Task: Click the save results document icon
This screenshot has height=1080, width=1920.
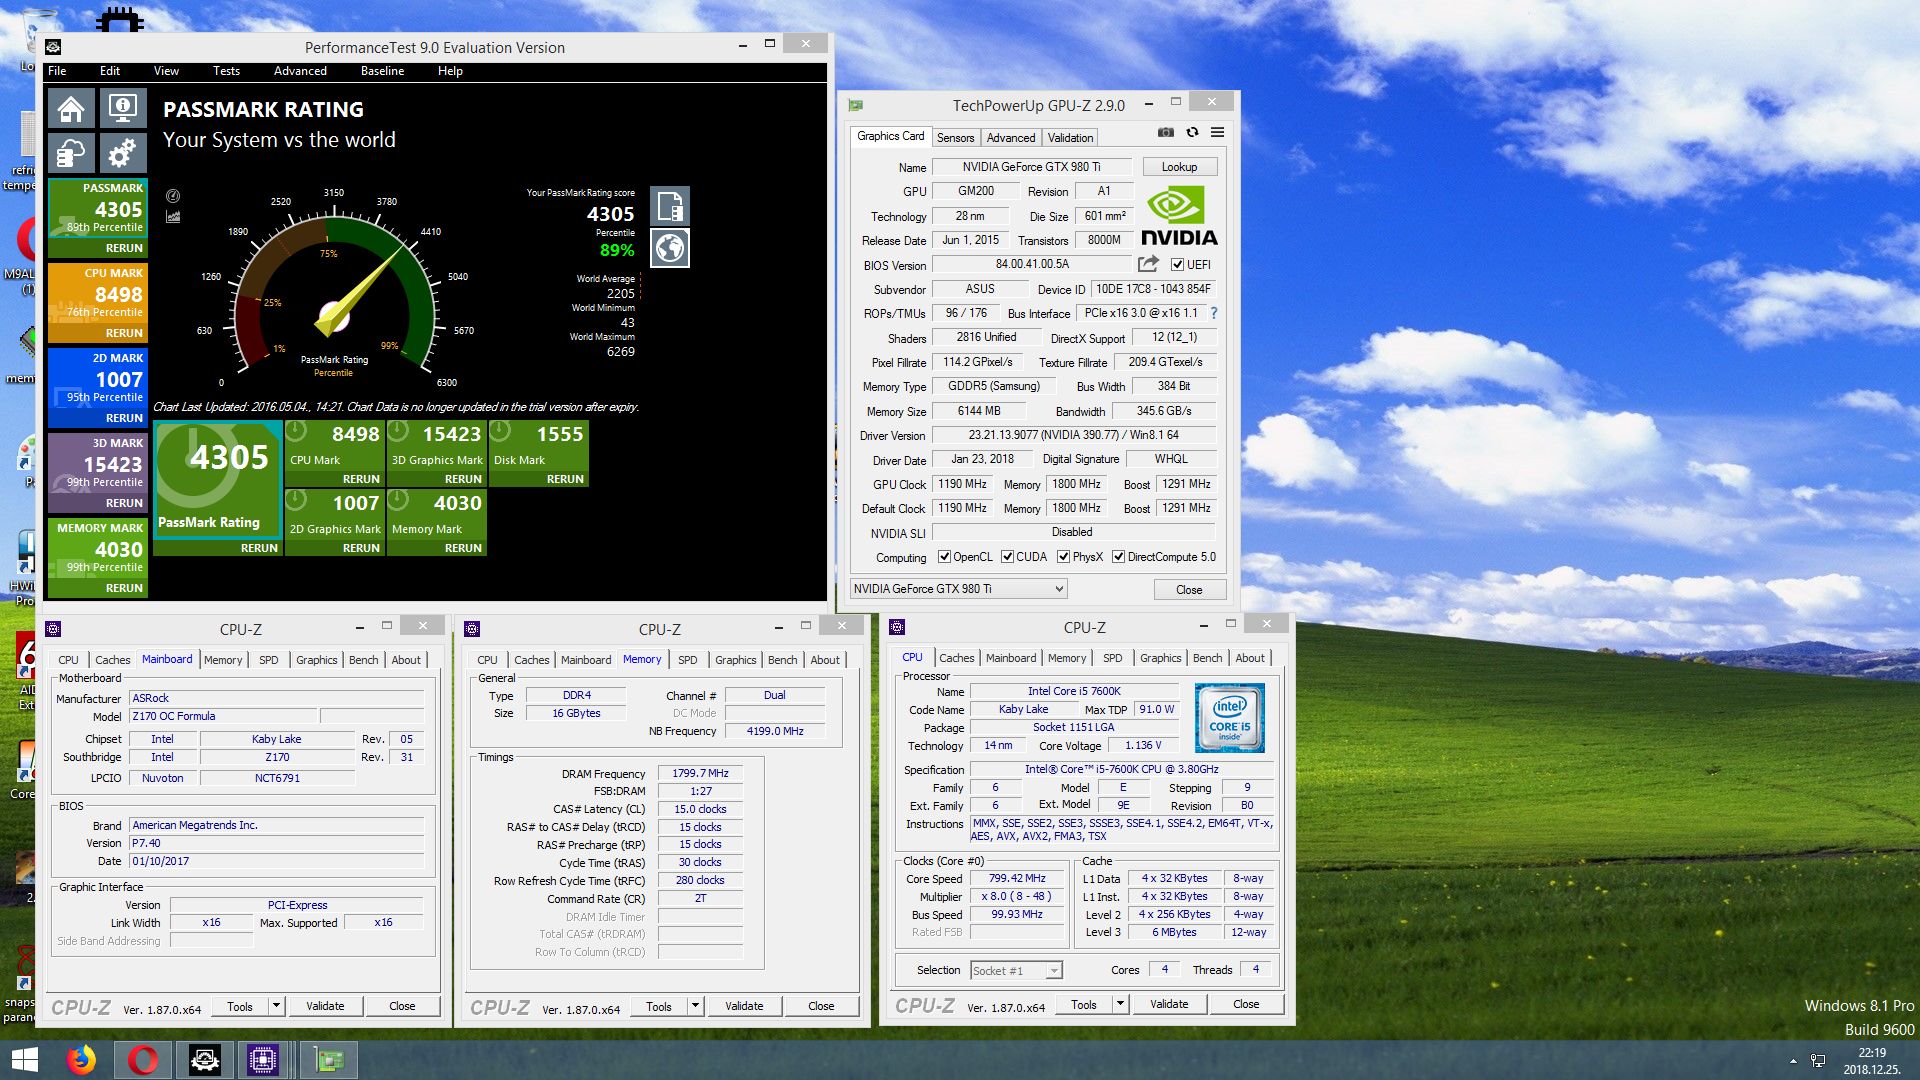Action: (x=670, y=206)
